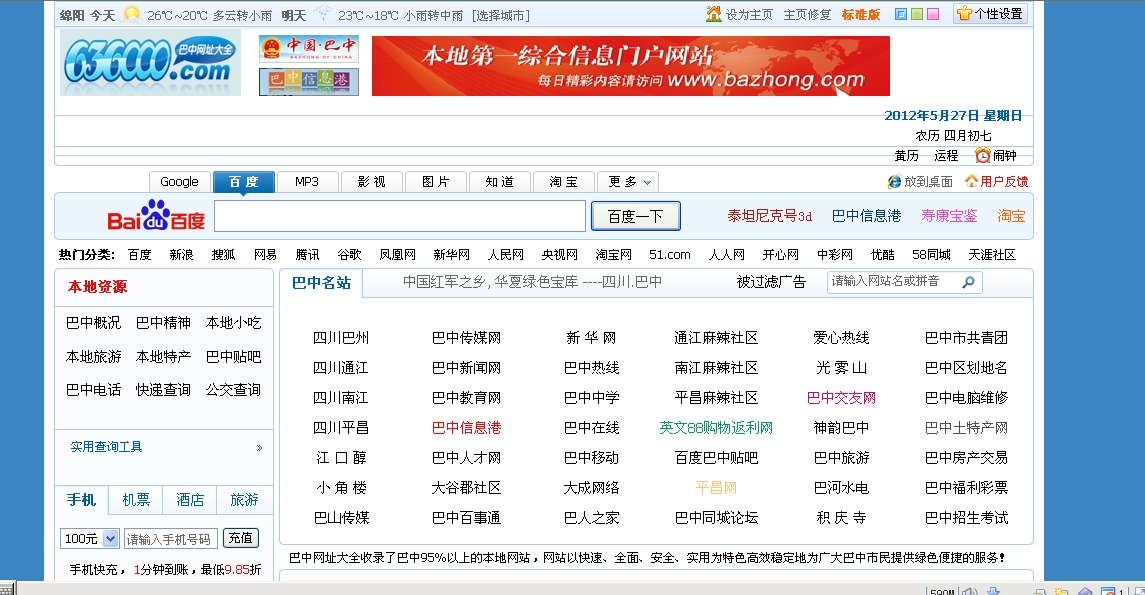Screen dimensions: 1145x595
Task: Click the orange shirt icon on 个性设置 button
Action: [x=964, y=13]
